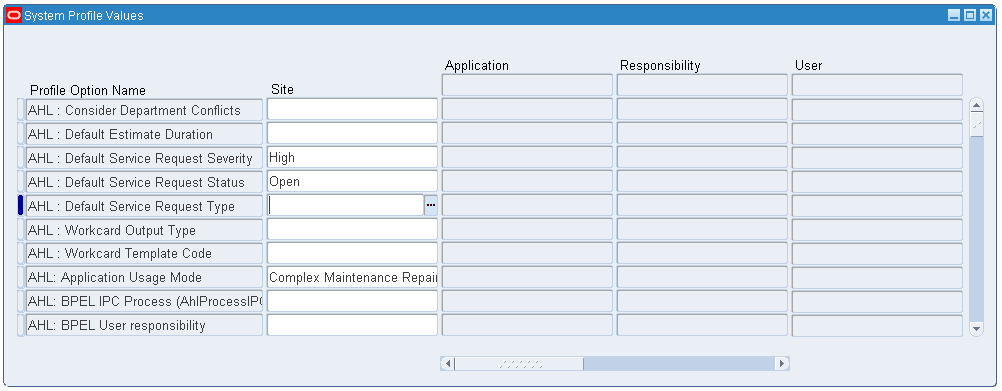This screenshot has height=391, width=1002.
Task: Click the Site field for Default Service Request Severity
Action: pyautogui.click(x=352, y=158)
